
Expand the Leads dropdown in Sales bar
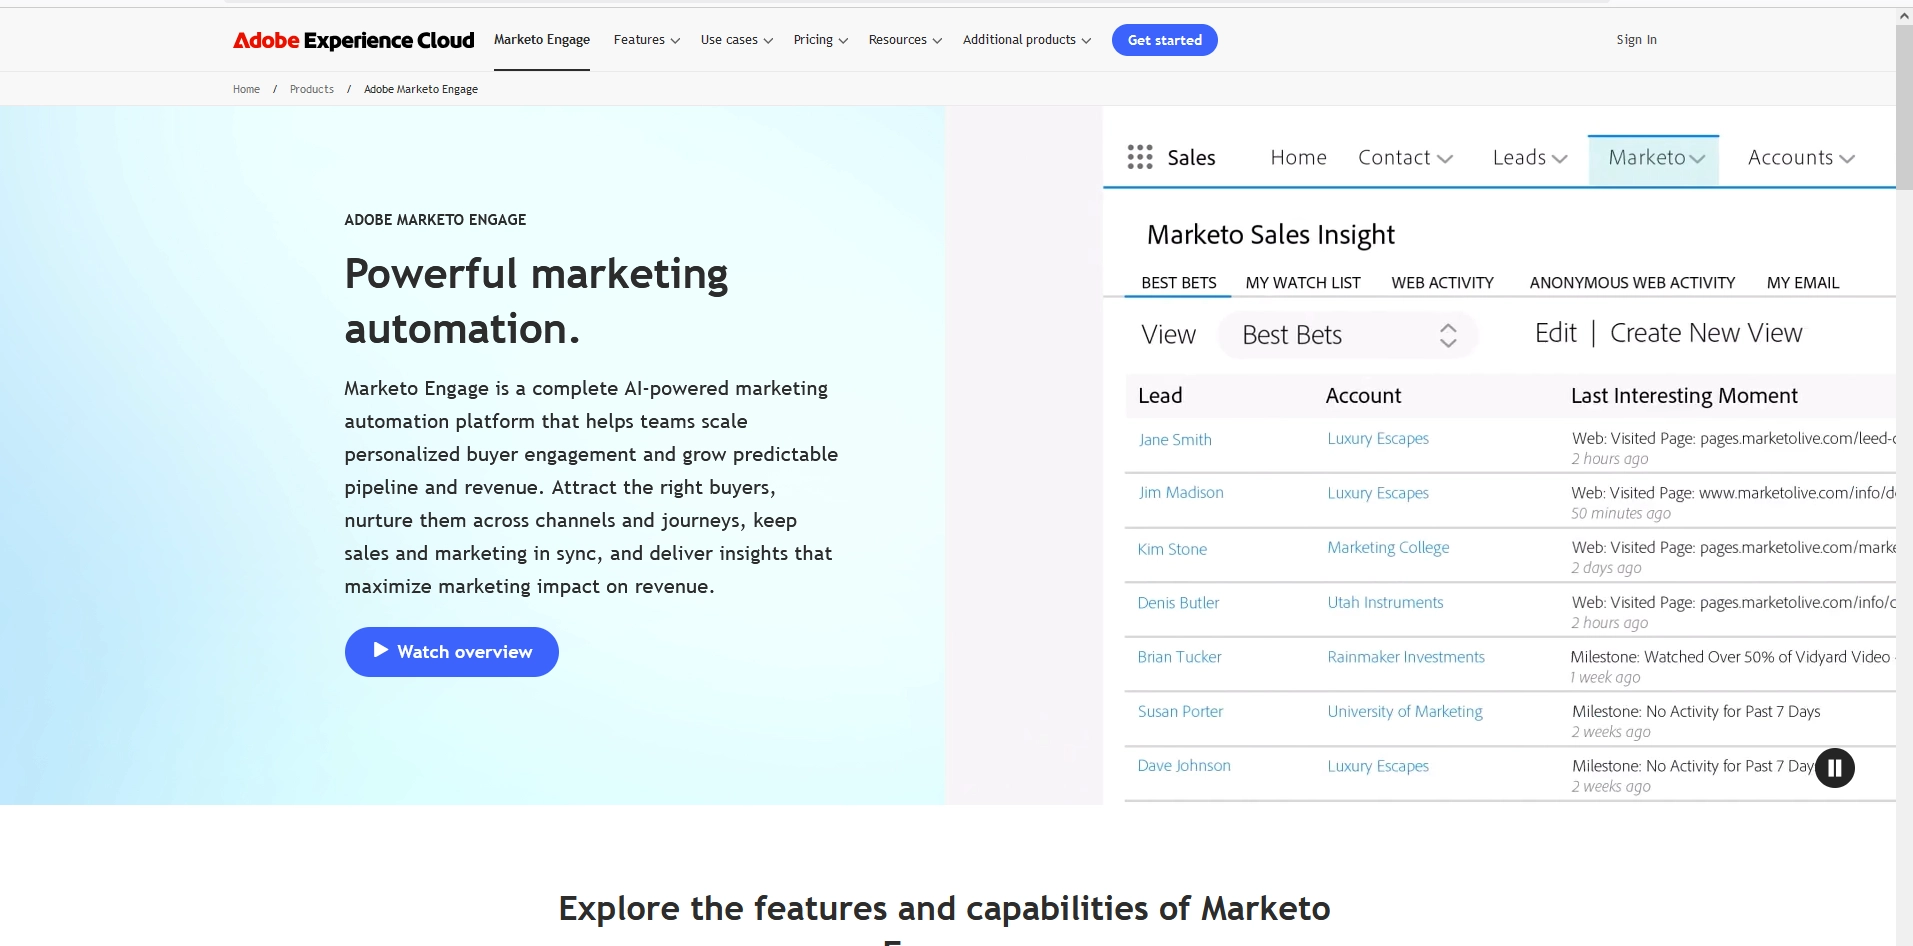[1530, 158]
